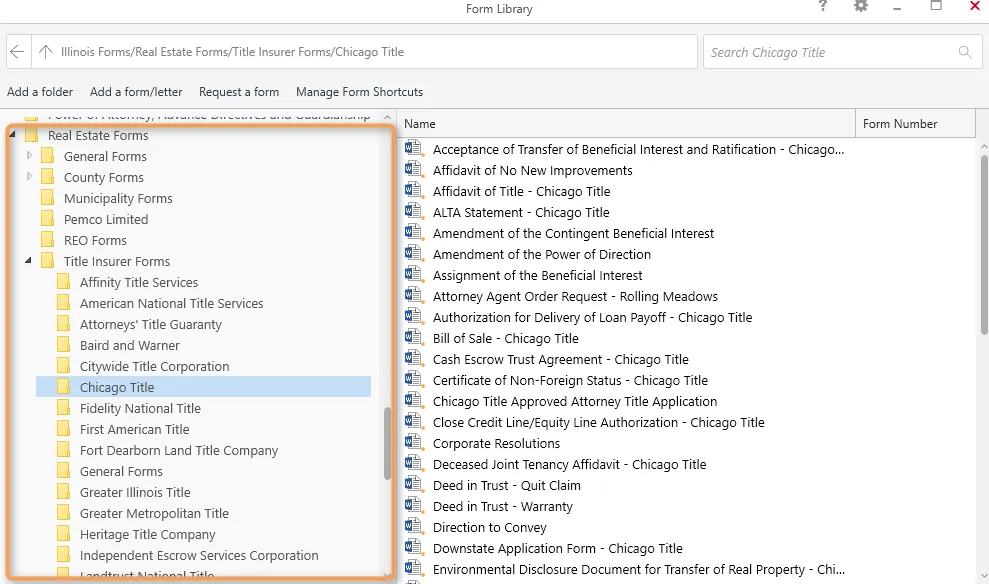989x584 pixels.
Task: Click the folder path address bar
Action: [365, 52]
